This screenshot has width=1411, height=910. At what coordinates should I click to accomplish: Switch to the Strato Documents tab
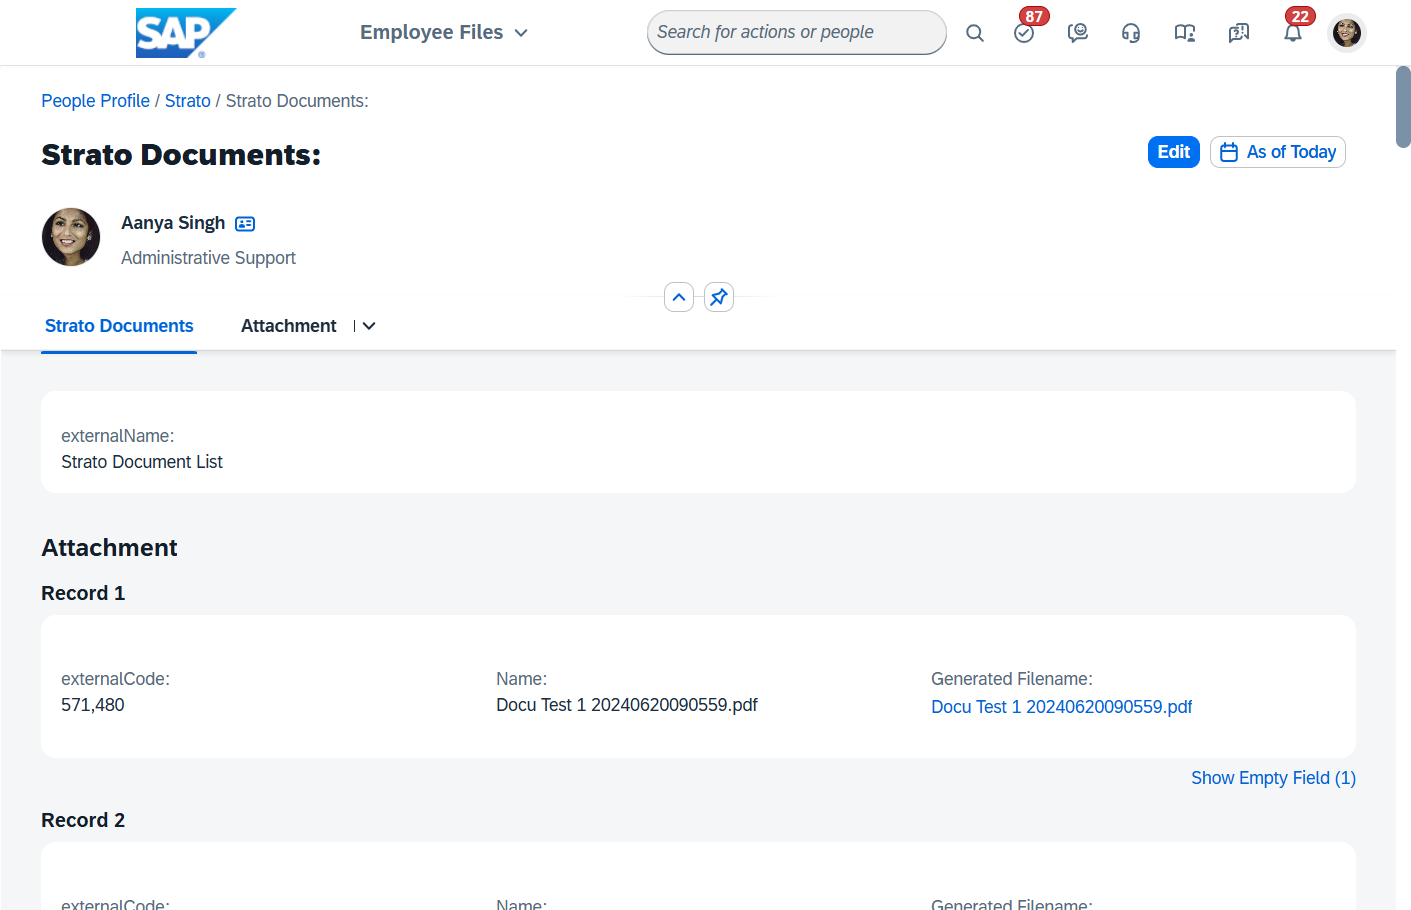tap(119, 326)
